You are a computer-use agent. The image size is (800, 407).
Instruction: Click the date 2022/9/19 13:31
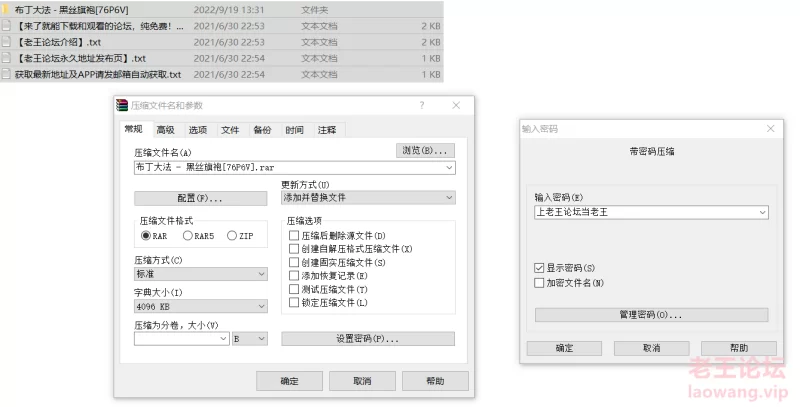pos(229,10)
